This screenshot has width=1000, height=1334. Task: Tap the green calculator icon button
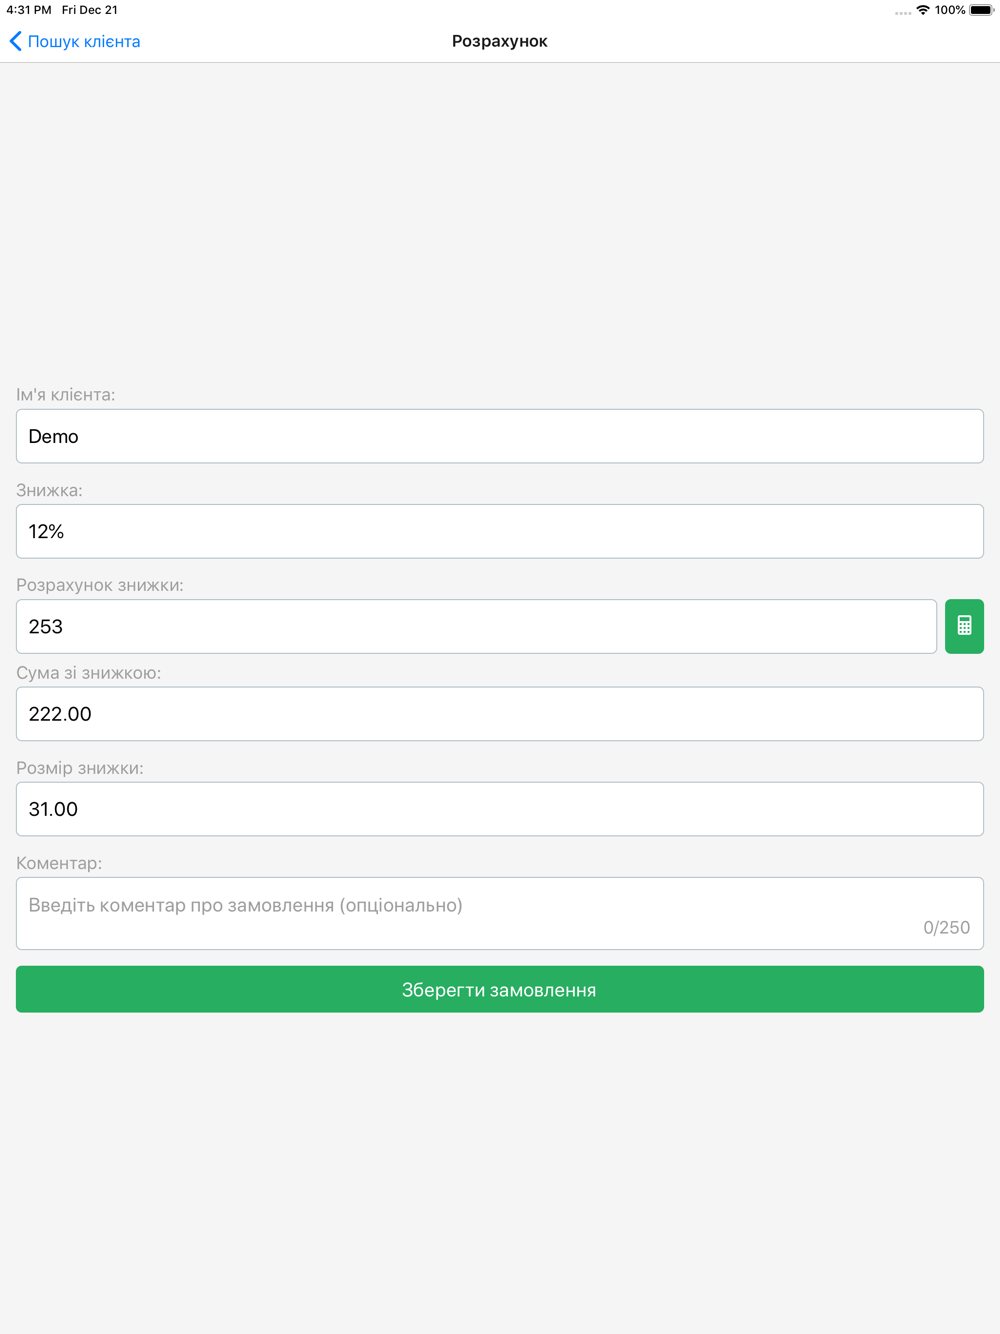[x=964, y=626]
